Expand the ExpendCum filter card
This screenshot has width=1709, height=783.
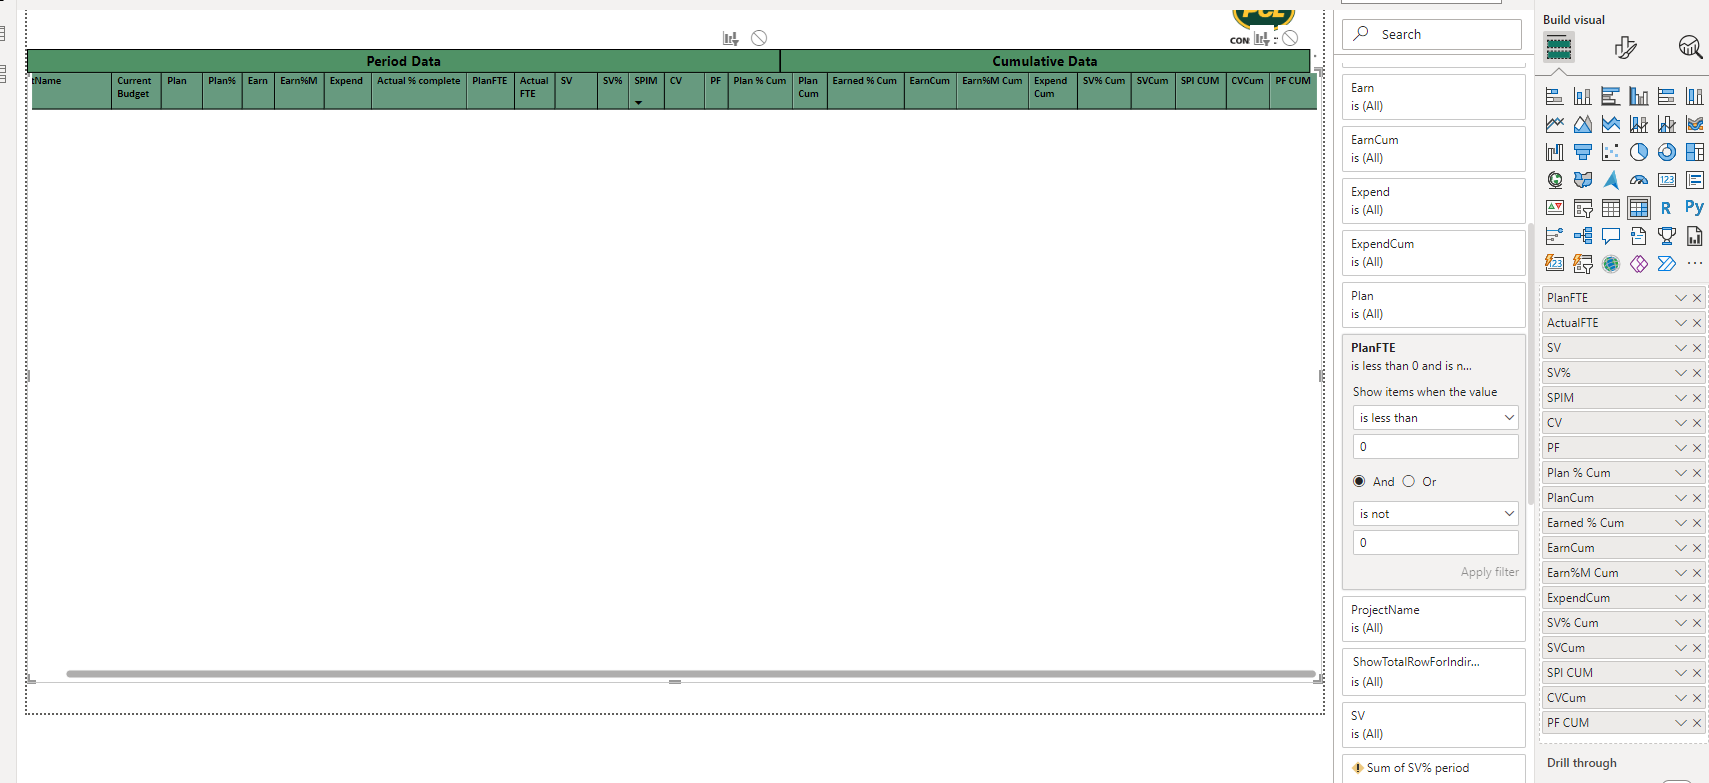coord(1434,253)
